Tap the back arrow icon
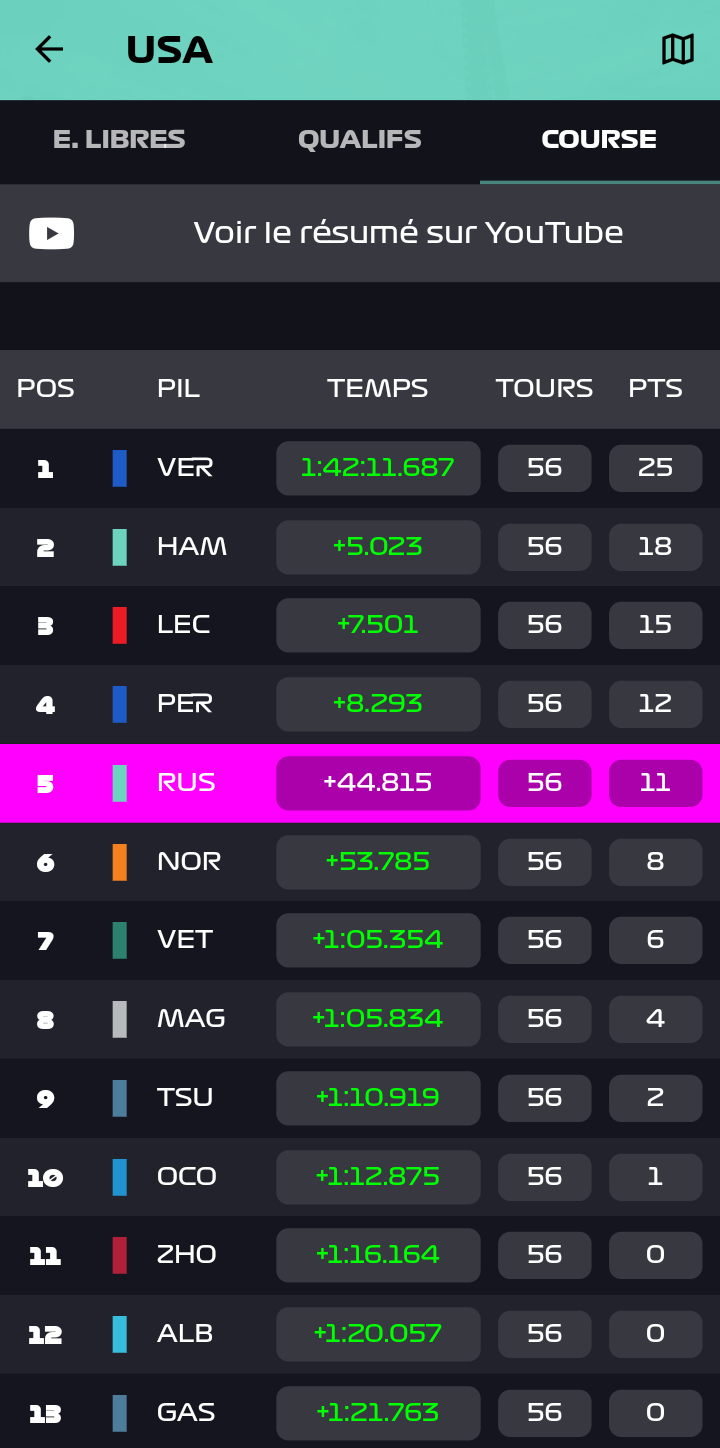720x1448 pixels. click(x=48, y=49)
